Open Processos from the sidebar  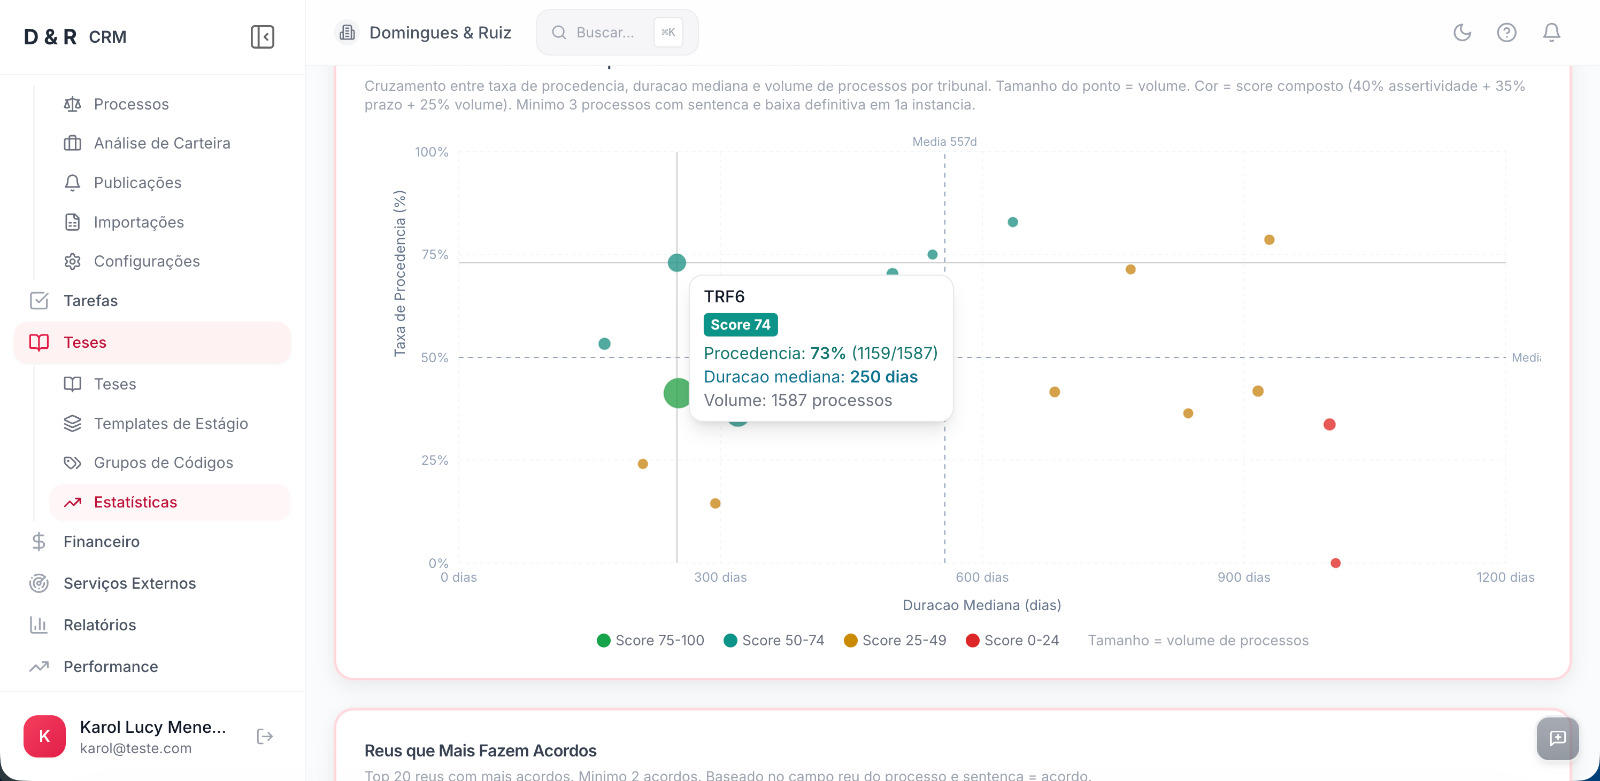coord(131,104)
